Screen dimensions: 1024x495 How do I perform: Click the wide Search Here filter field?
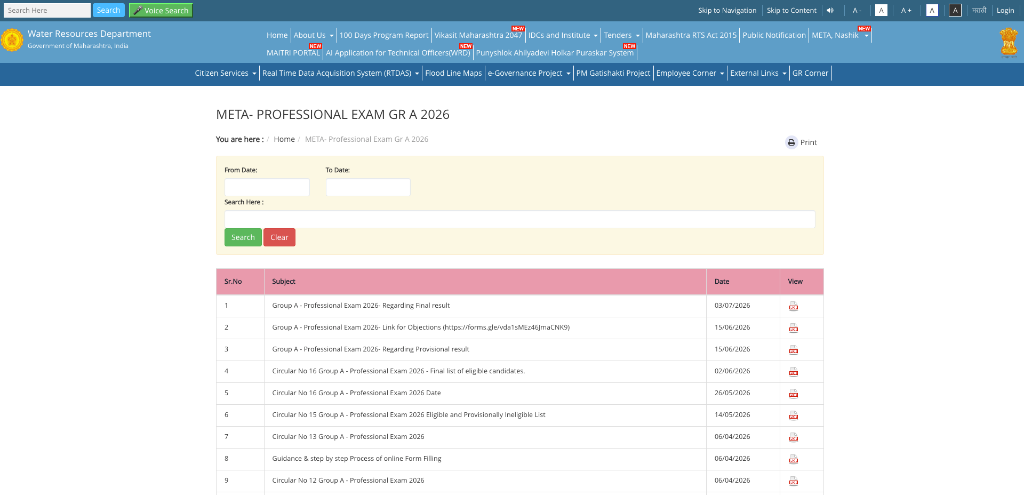tap(520, 219)
